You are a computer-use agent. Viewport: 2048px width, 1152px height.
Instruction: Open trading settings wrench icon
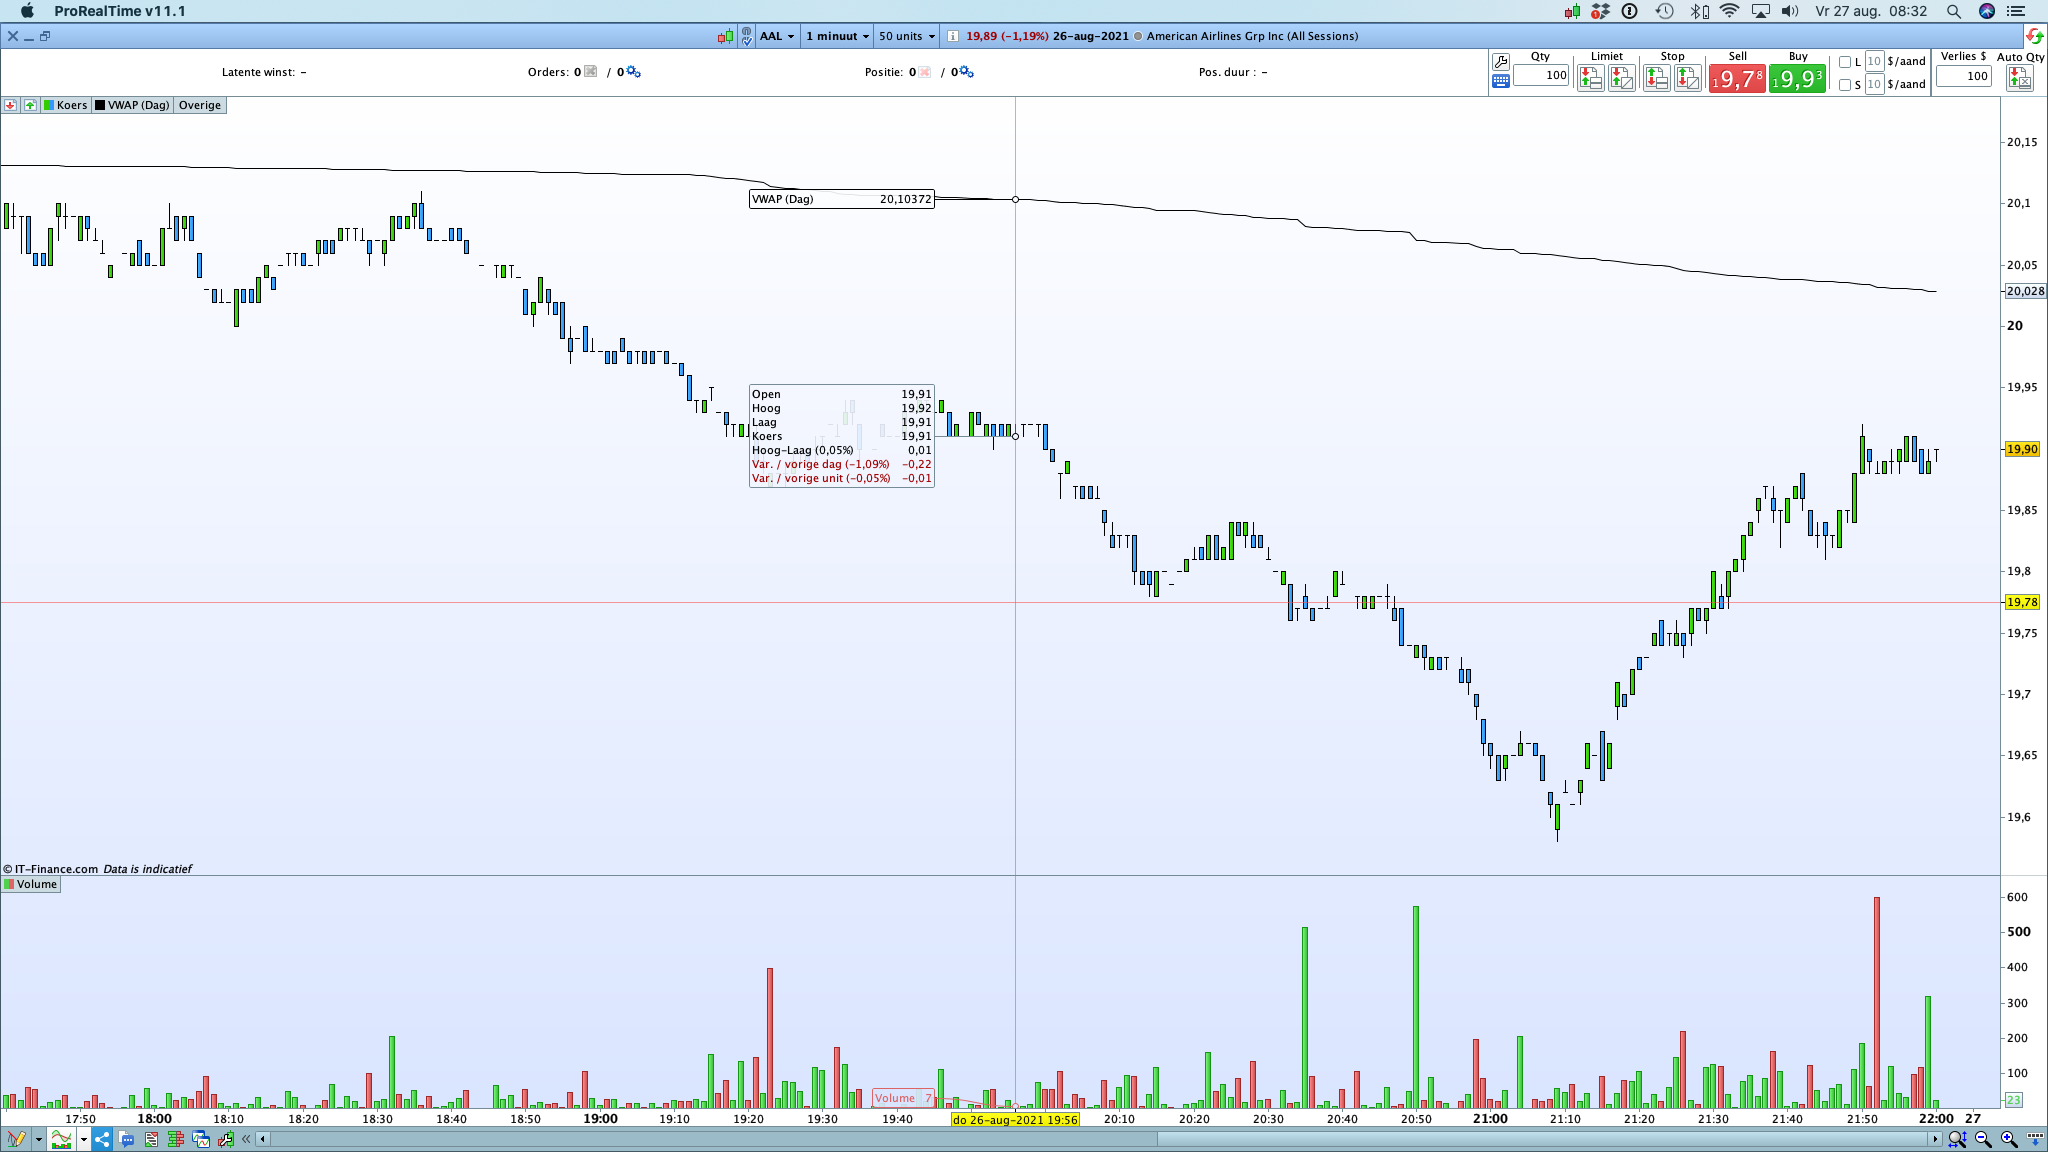click(x=1500, y=62)
